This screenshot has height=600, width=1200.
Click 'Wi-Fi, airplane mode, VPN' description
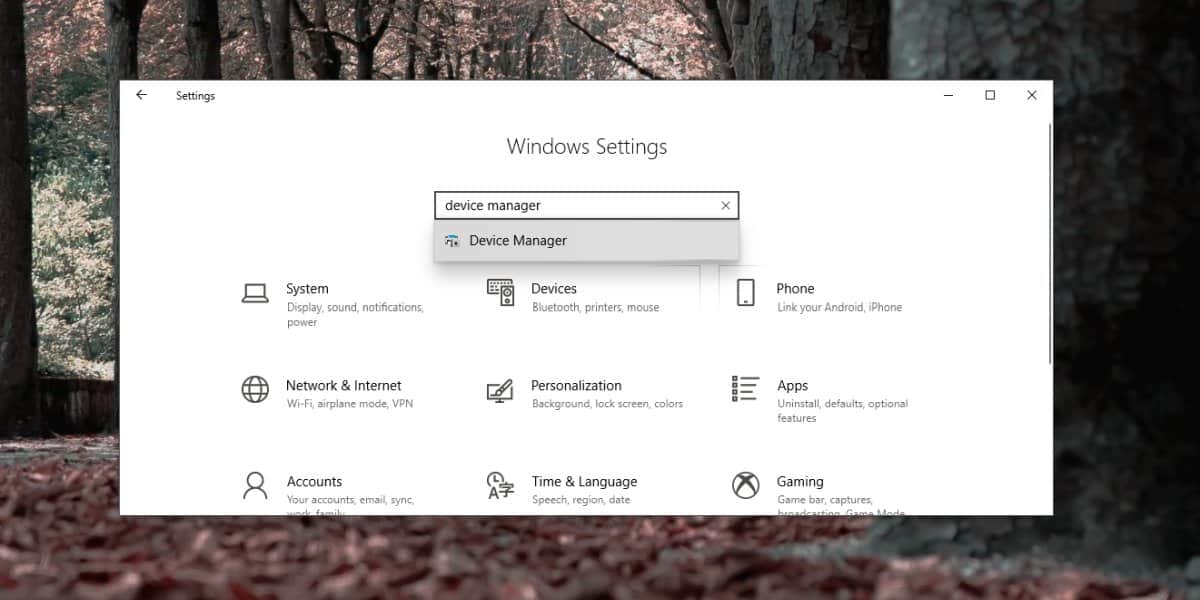[349, 404]
